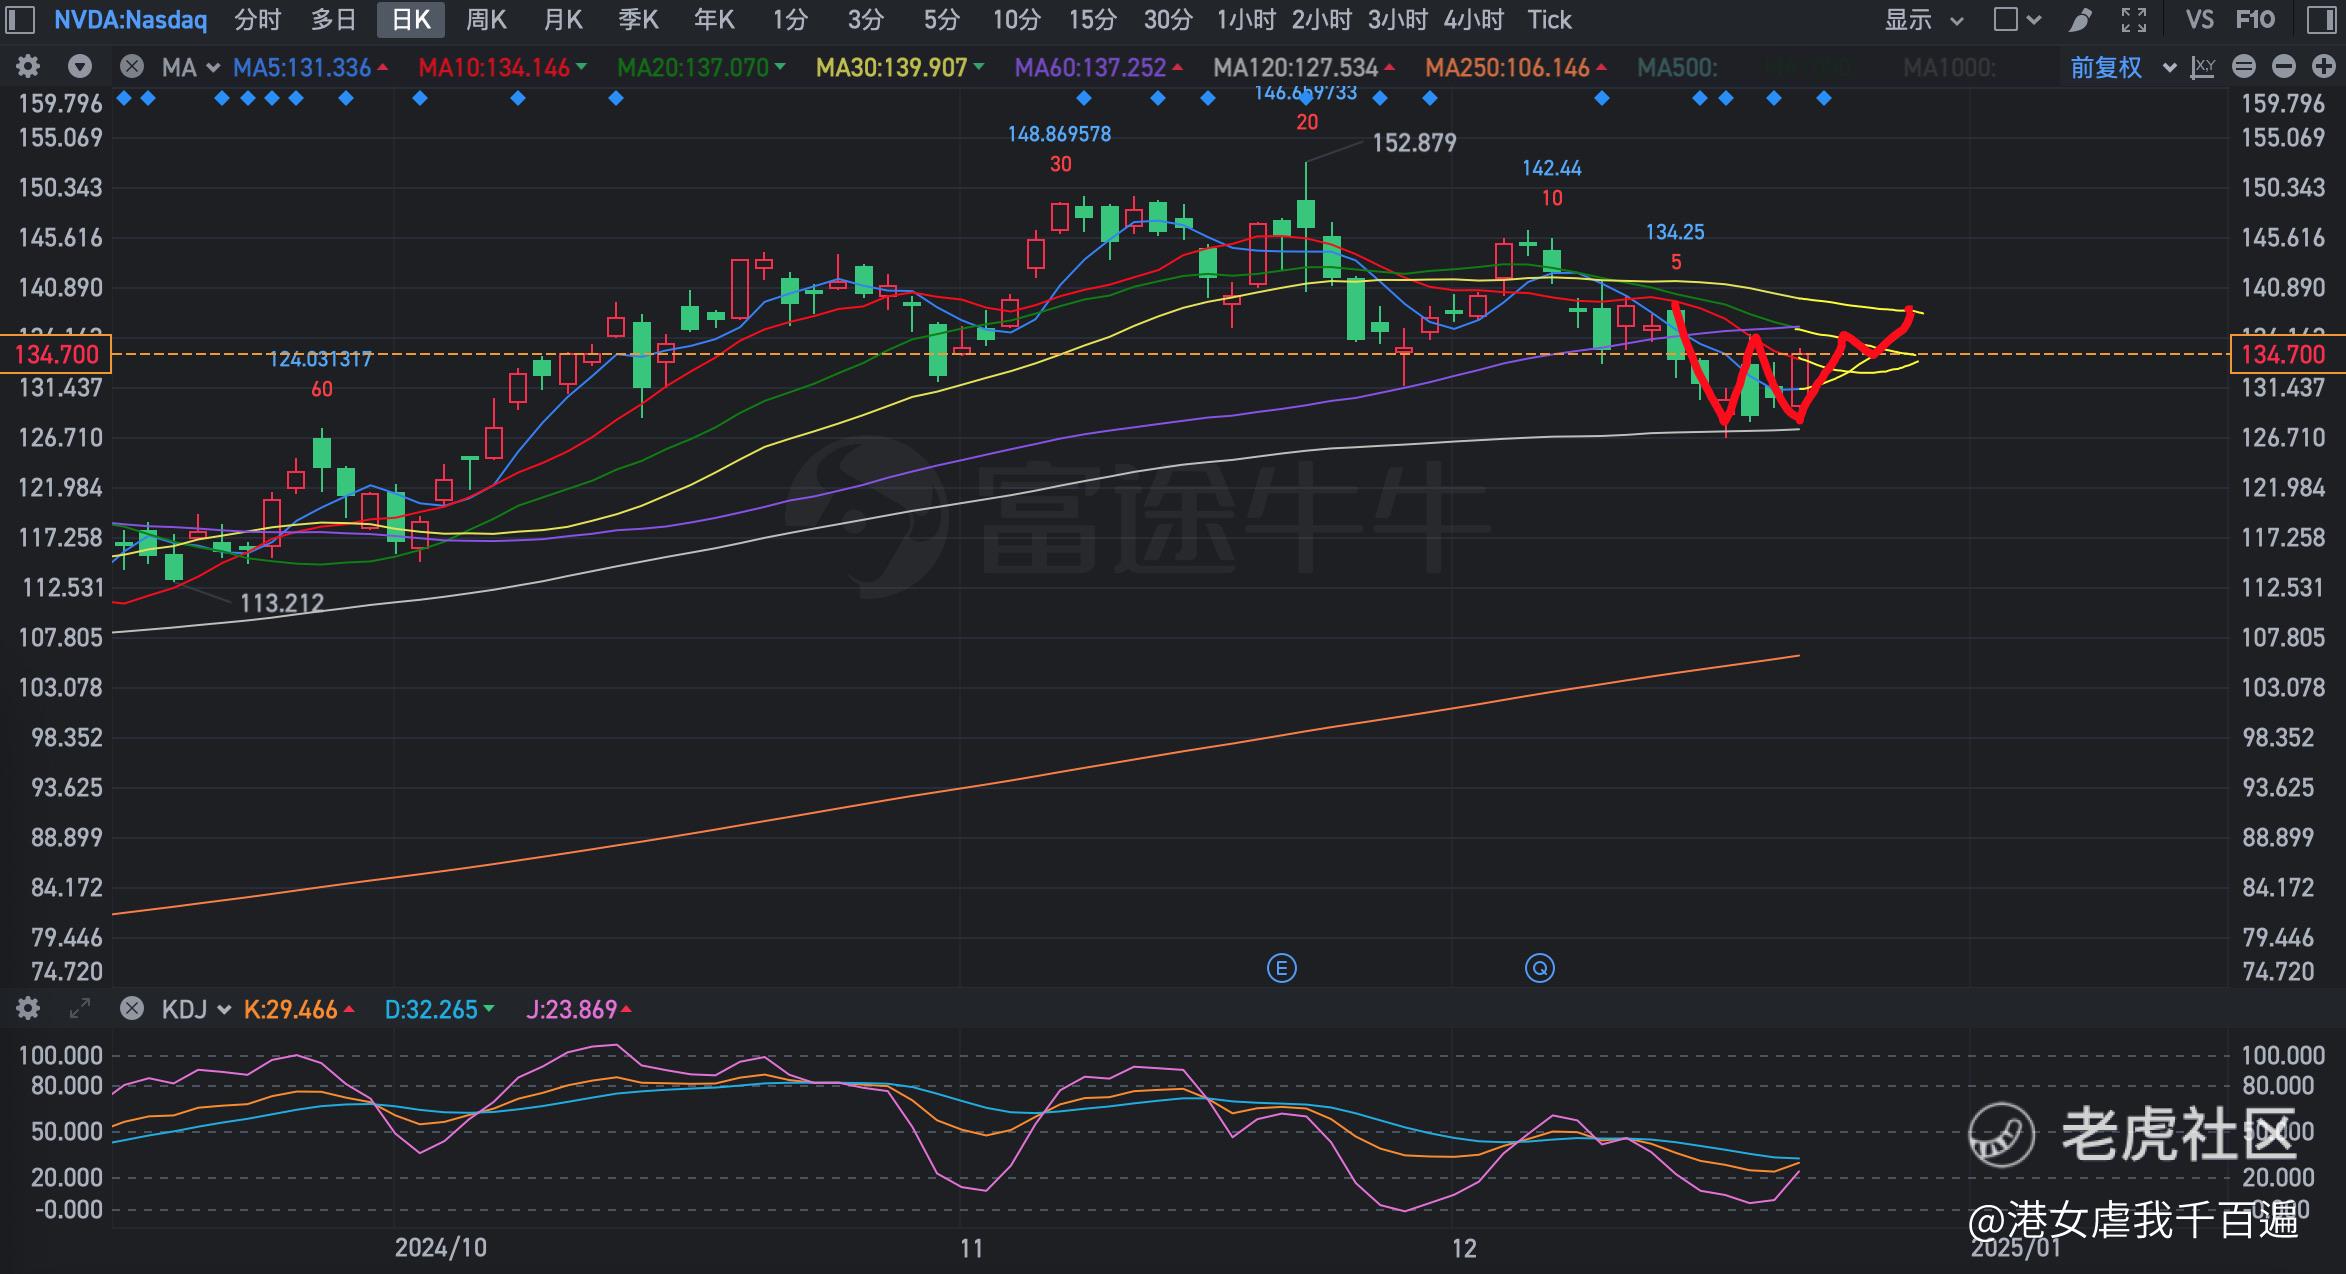The height and width of the screenshot is (1274, 2346).
Task: Open the MA indicator dropdown
Action: point(190,68)
